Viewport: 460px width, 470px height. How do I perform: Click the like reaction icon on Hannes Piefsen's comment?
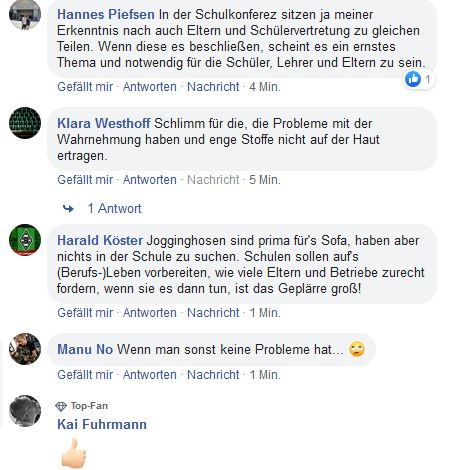[x=413, y=79]
